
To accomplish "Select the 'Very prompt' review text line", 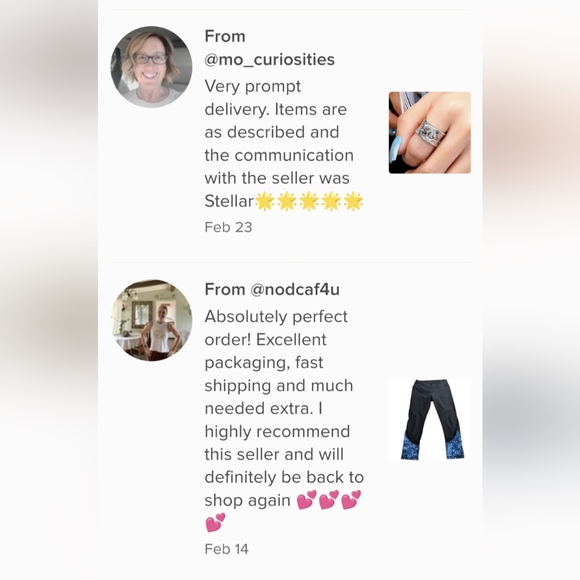I will click(x=253, y=87).
